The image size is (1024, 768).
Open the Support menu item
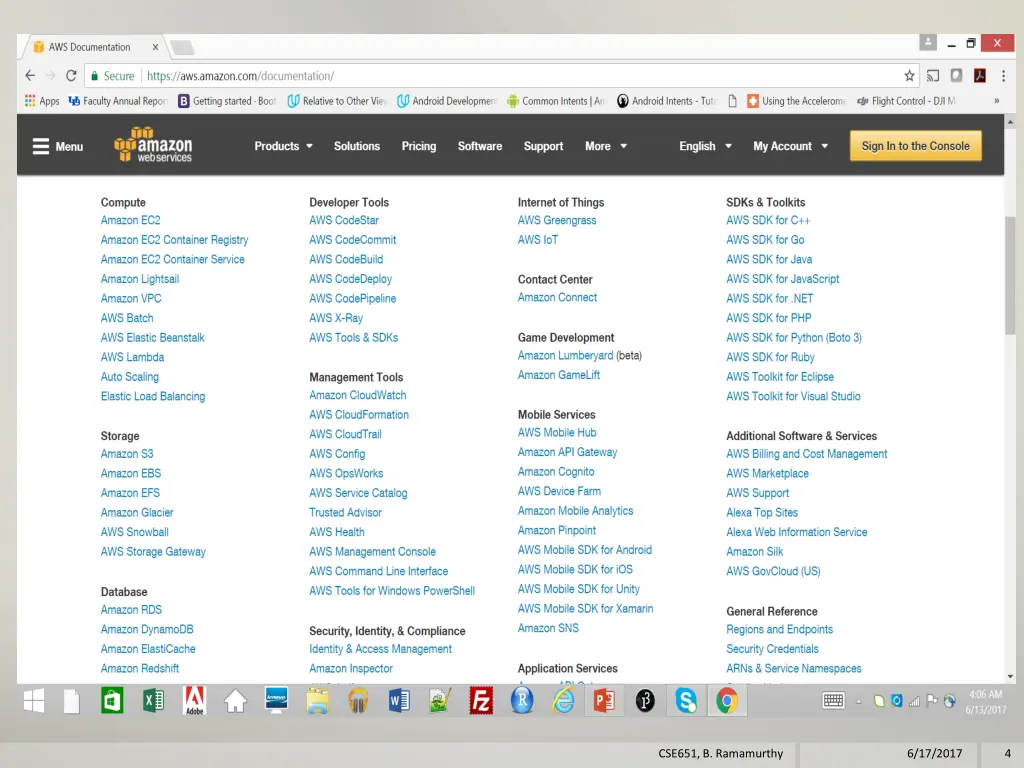(x=543, y=146)
